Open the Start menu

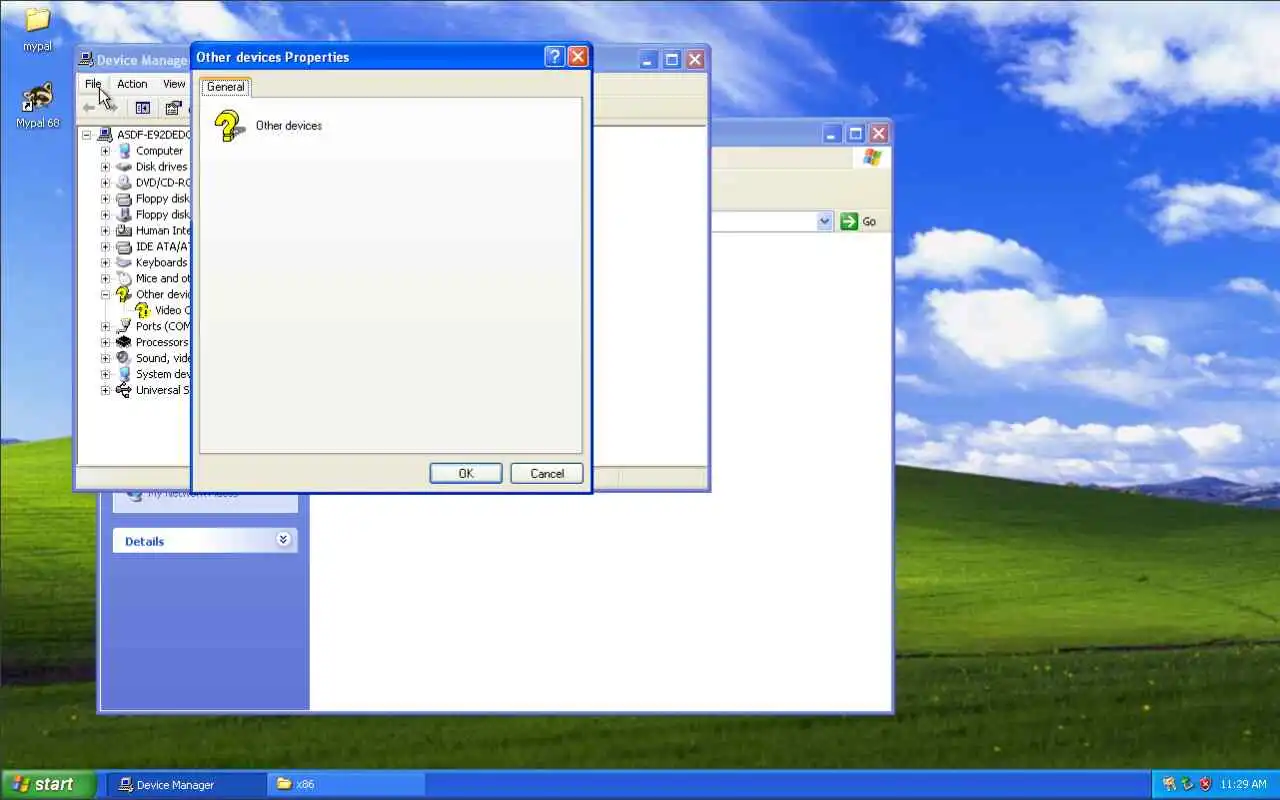tap(48, 784)
